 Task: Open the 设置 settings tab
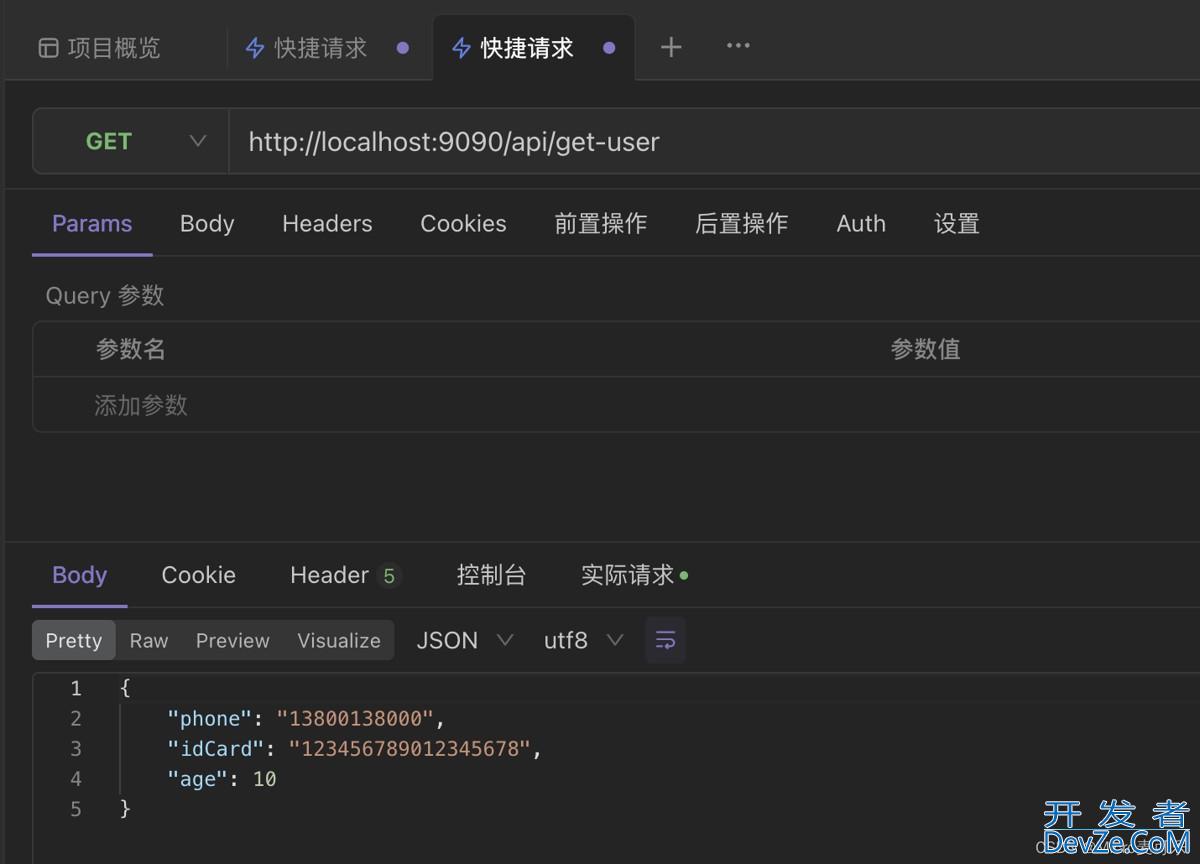[x=956, y=224]
